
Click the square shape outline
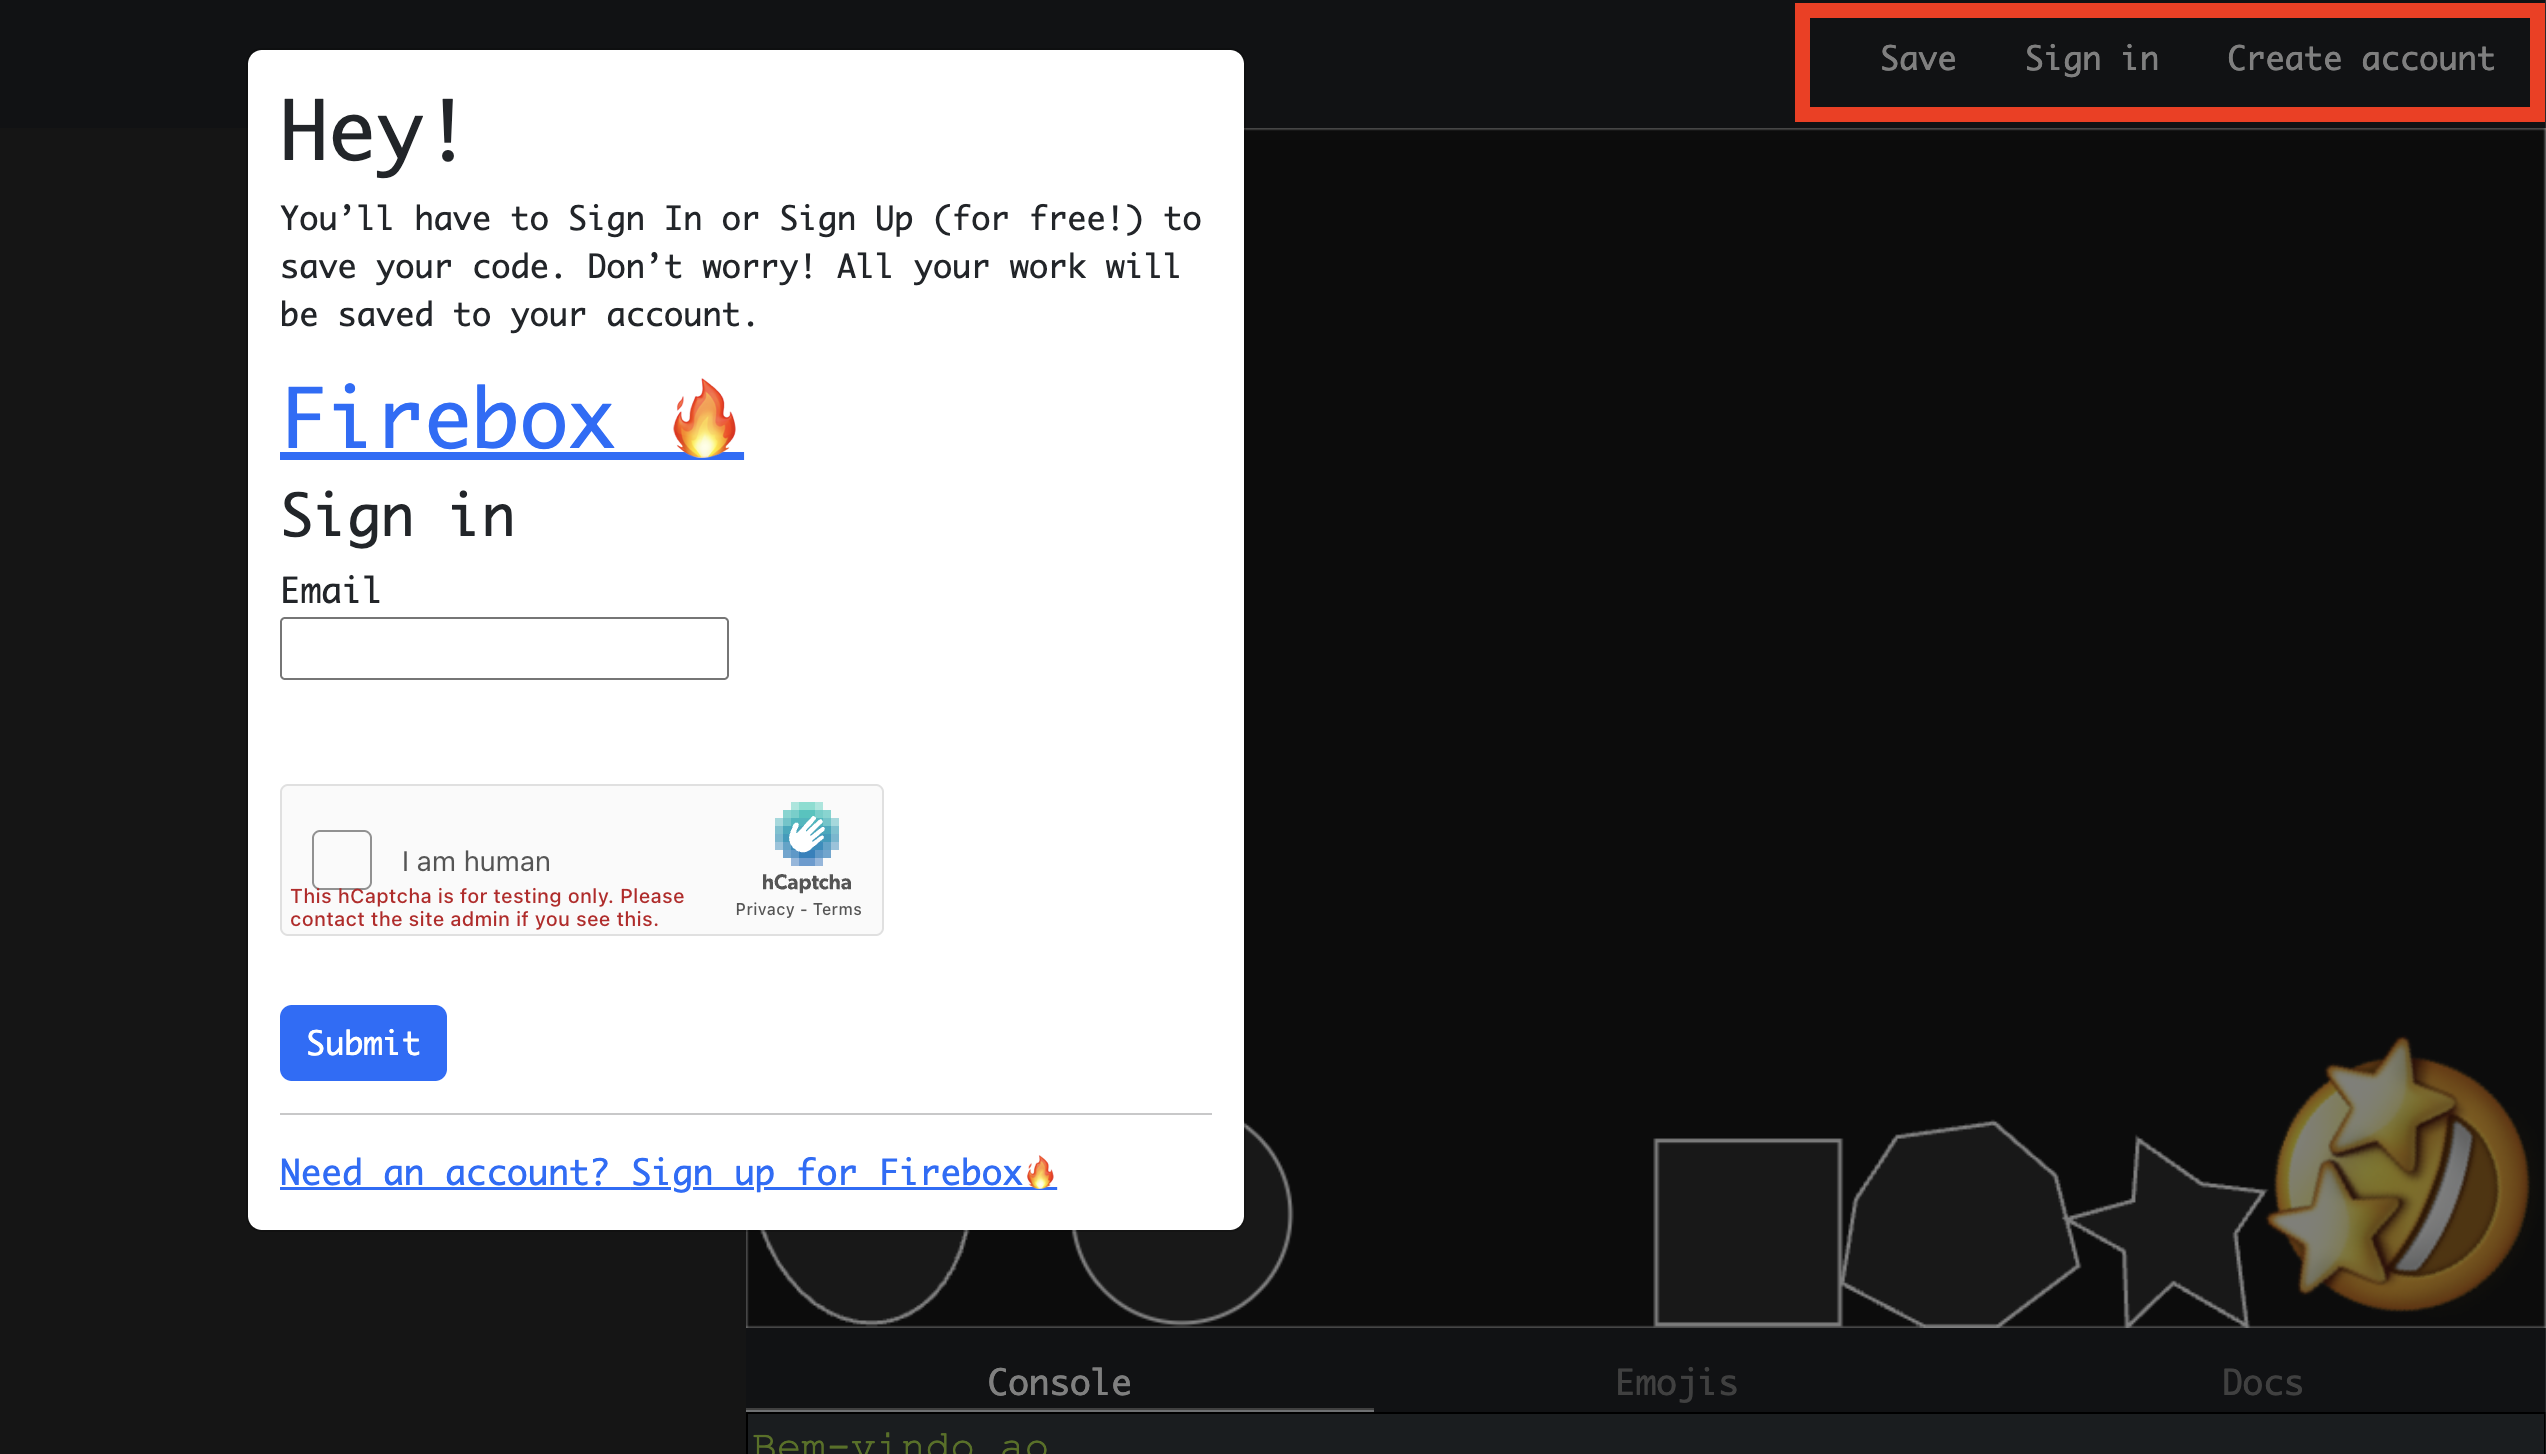tap(1747, 1232)
